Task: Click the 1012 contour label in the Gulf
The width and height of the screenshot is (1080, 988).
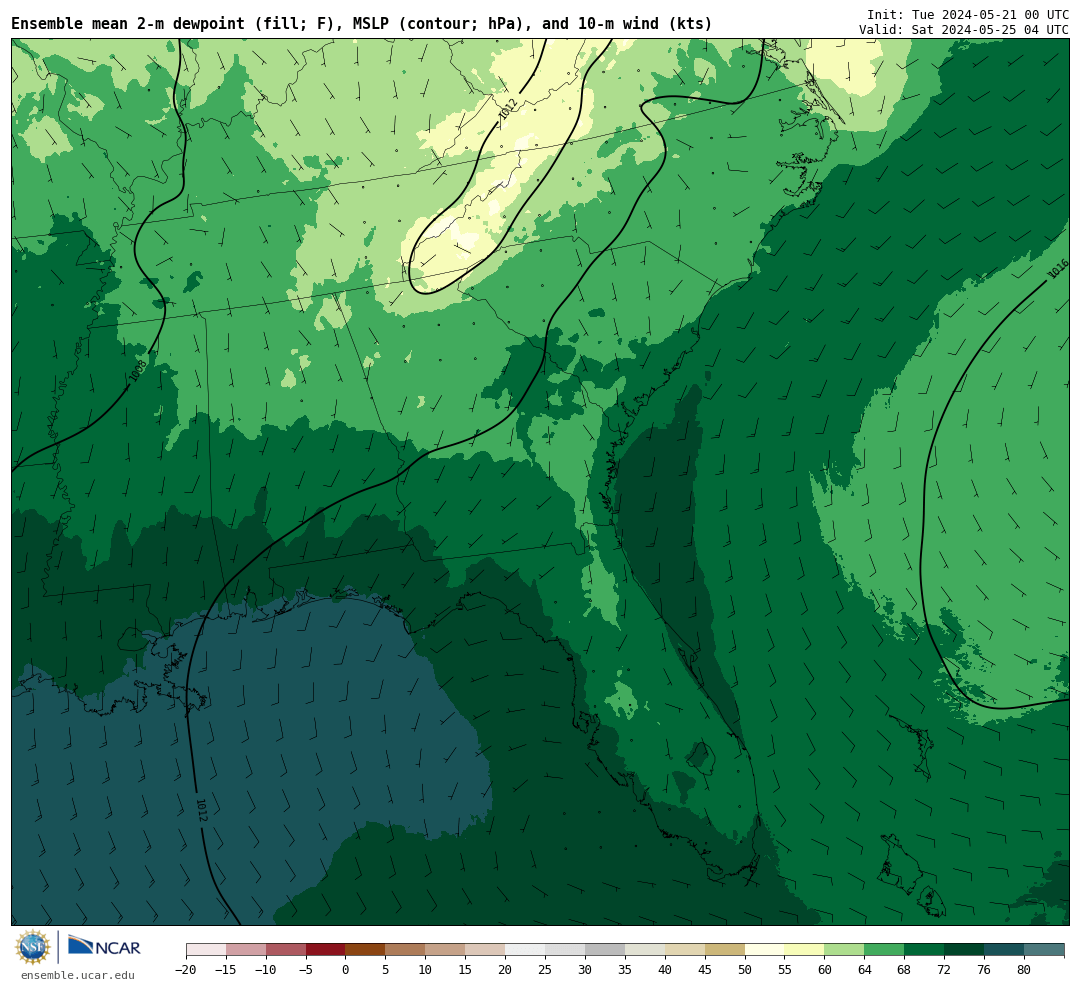Action: (x=201, y=810)
